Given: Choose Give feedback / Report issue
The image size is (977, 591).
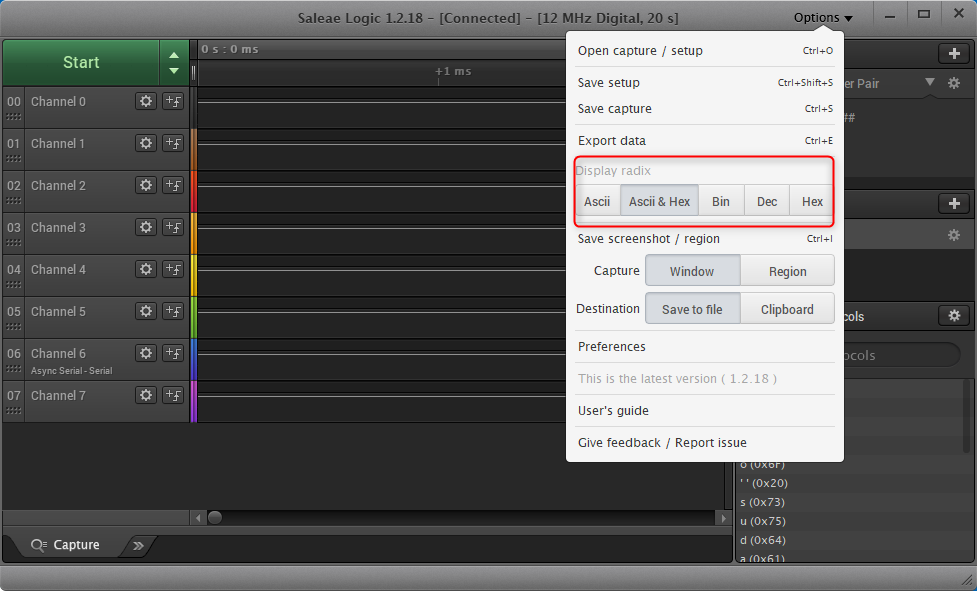Looking at the screenshot, I should (705, 442).
